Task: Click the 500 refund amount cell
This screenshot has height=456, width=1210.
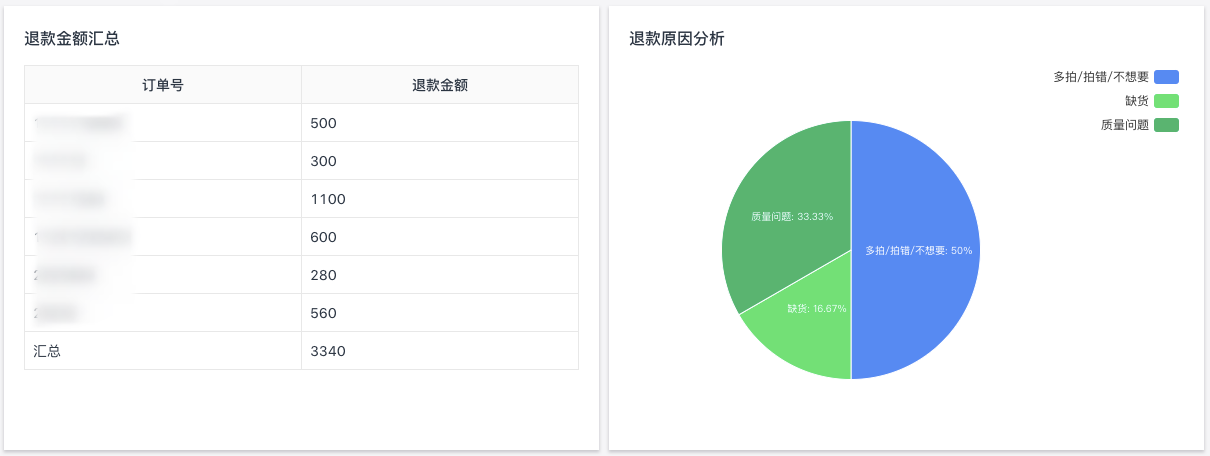Action: 440,123
